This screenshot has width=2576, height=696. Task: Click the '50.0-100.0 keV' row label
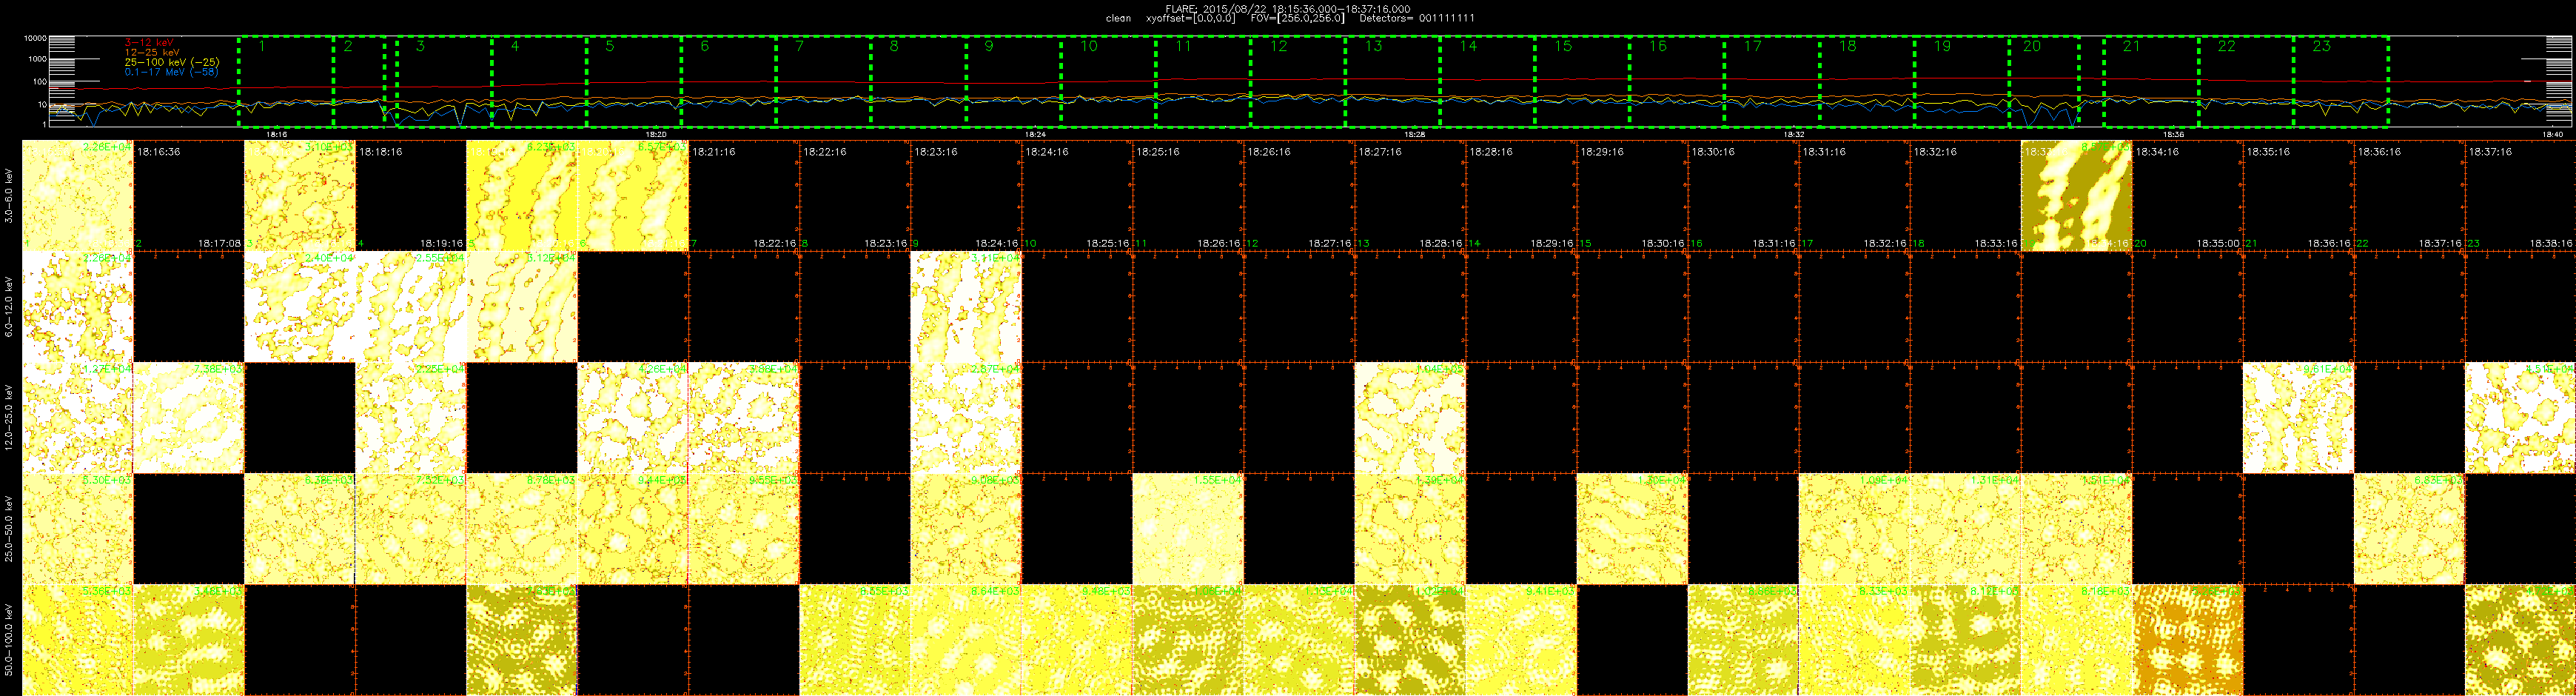pos(9,639)
